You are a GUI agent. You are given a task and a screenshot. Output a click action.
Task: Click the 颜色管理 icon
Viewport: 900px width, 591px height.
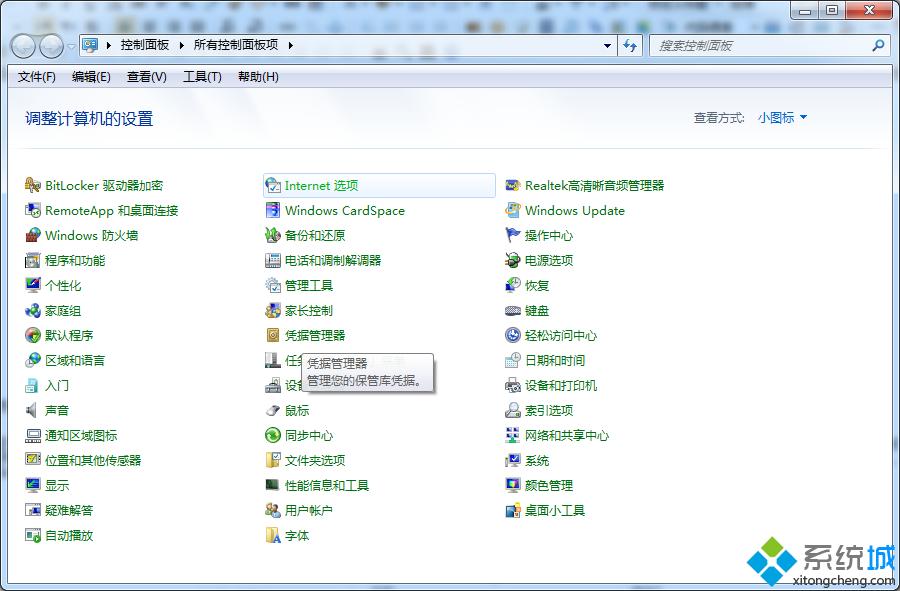513,485
